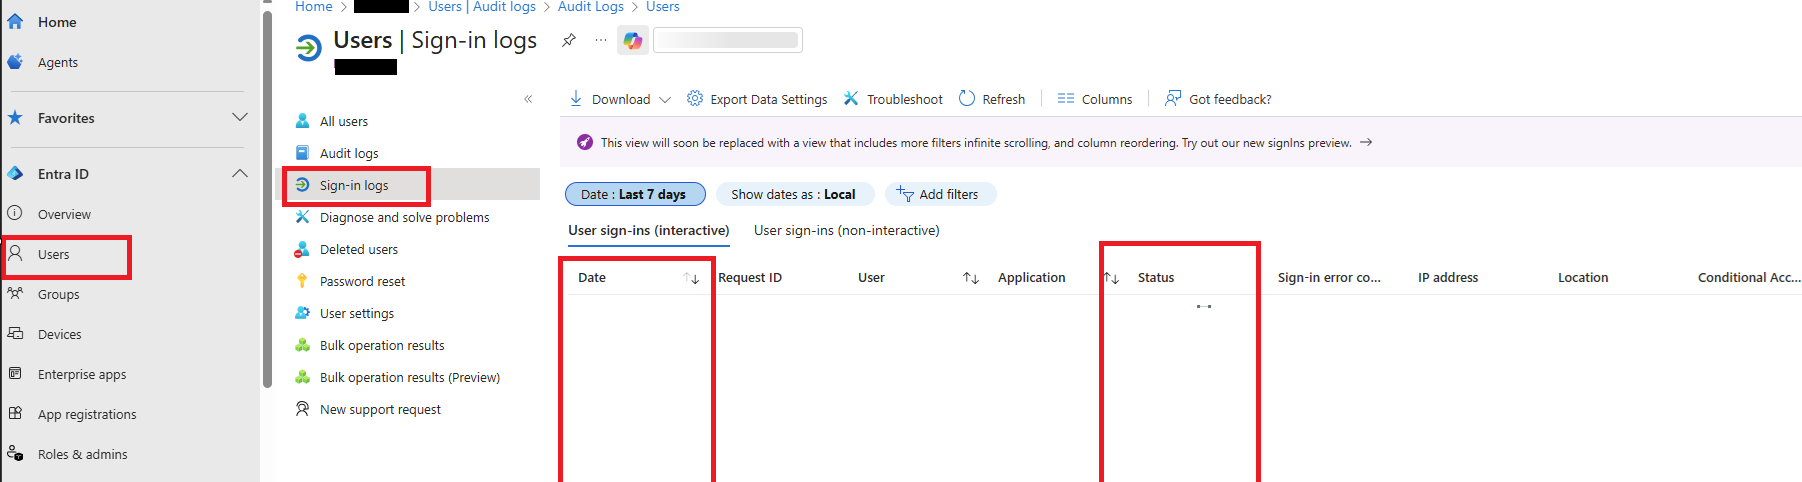Image resolution: width=1802 pixels, height=482 pixels.
Task: Click the rocket icon in preview banner
Action: [x=585, y=143]
